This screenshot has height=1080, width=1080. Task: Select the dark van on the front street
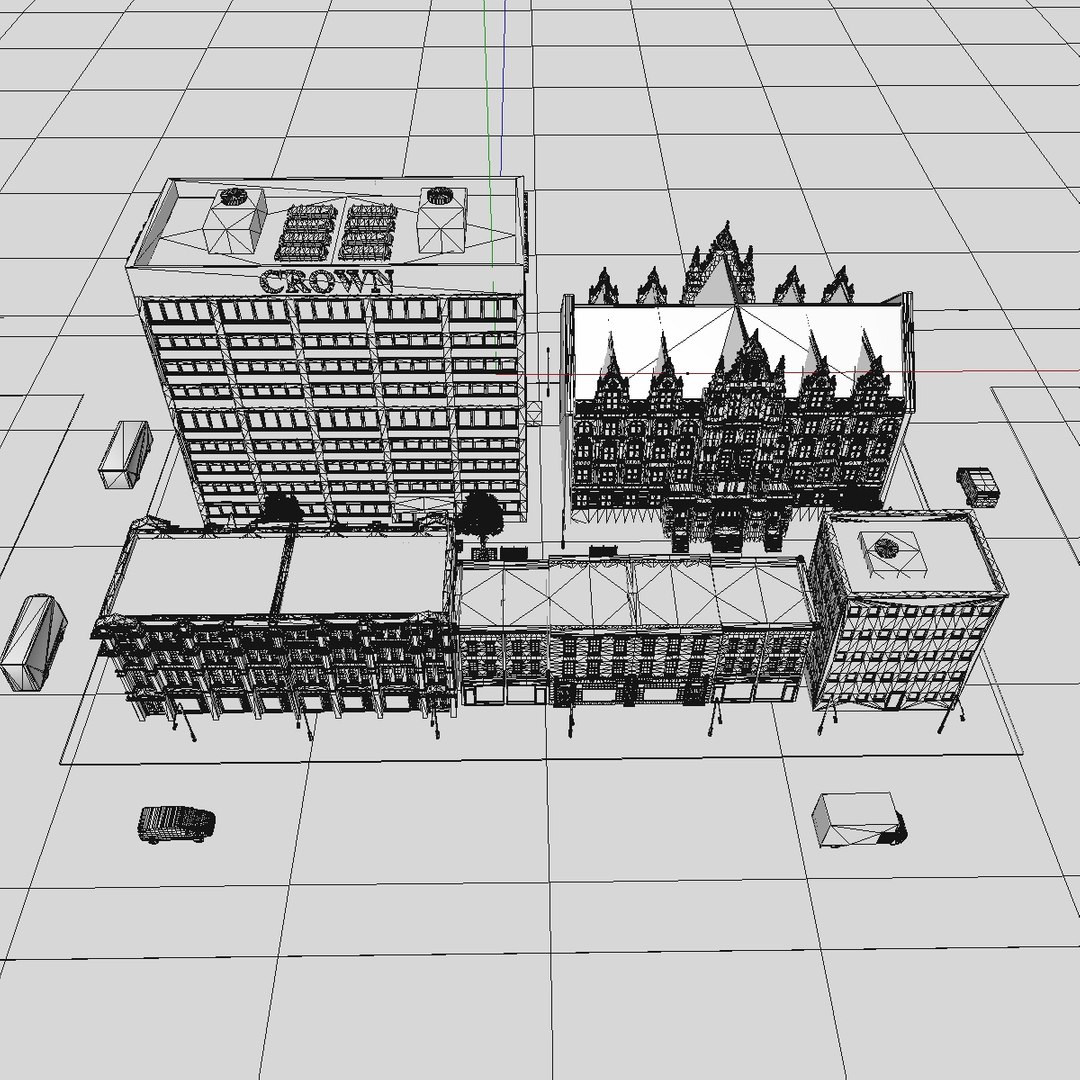(x=176, y=824)
